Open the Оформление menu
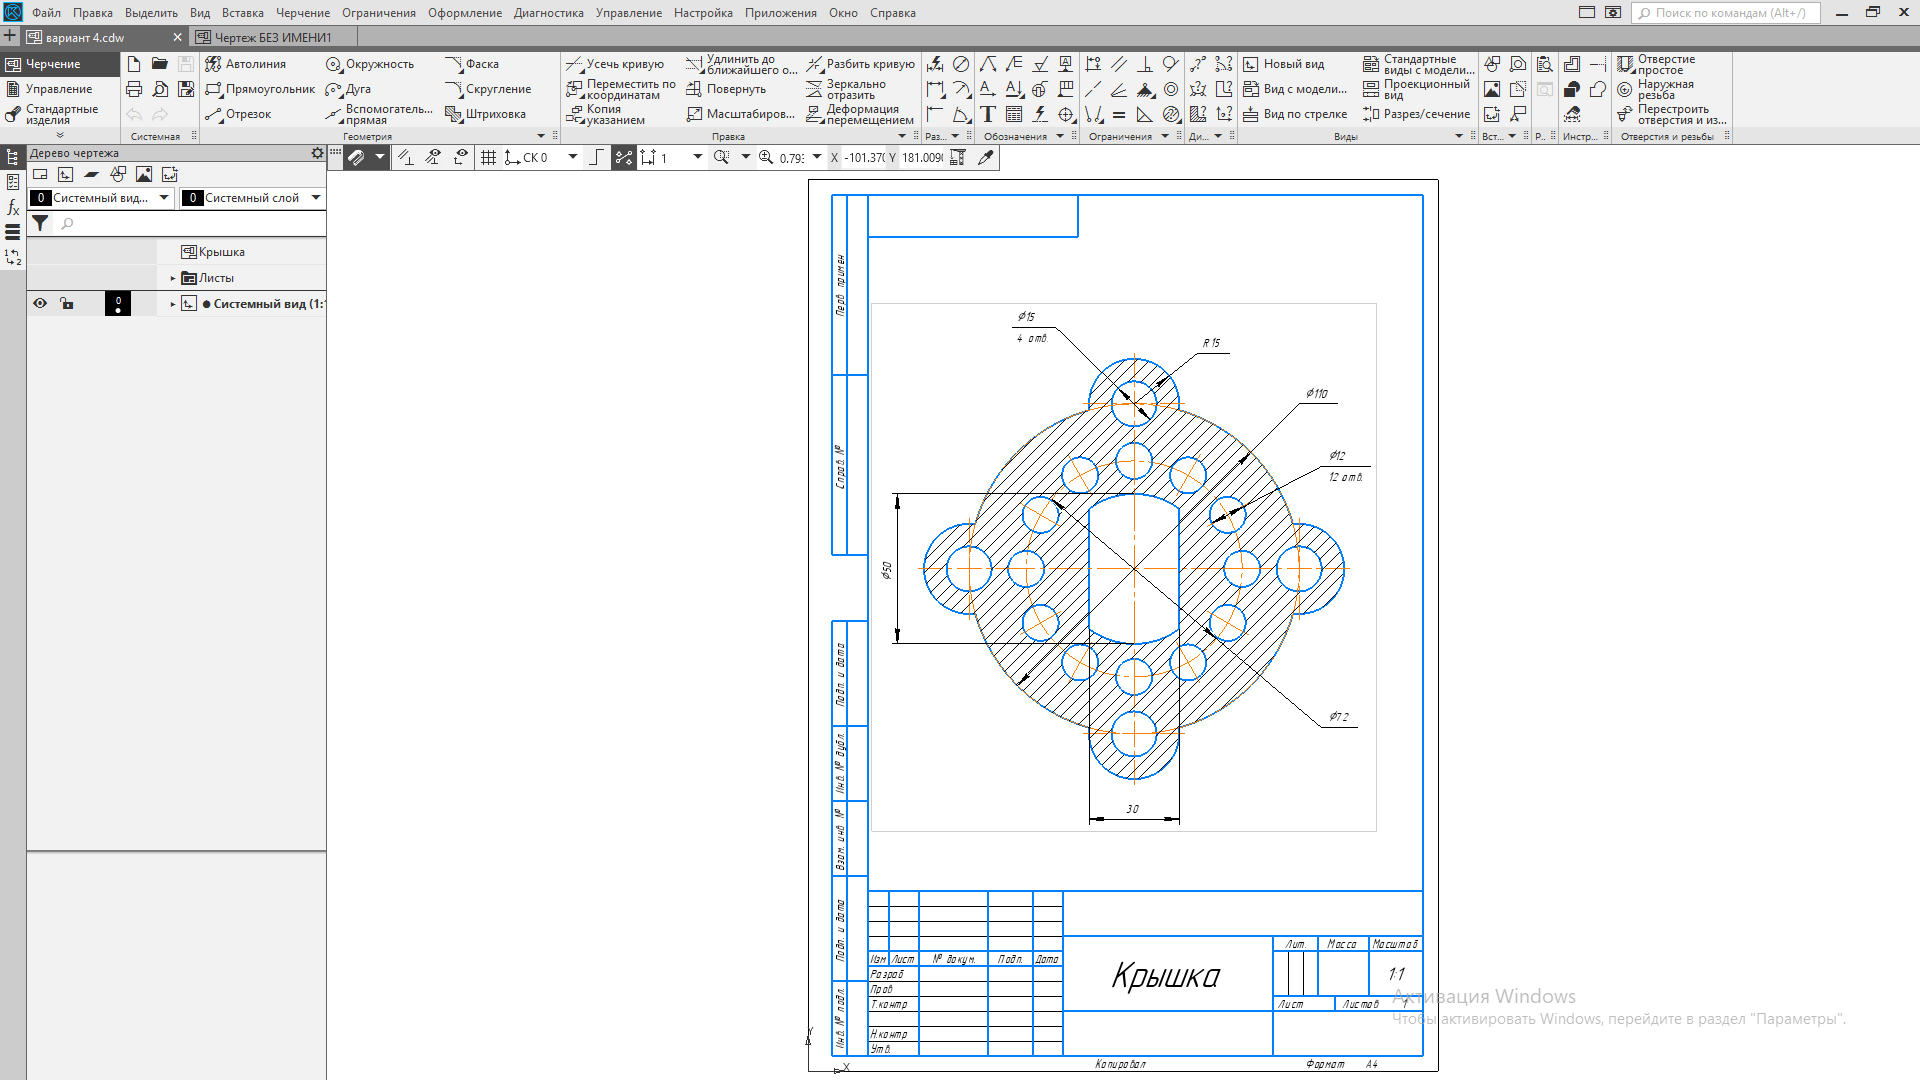 click(464, 13)
